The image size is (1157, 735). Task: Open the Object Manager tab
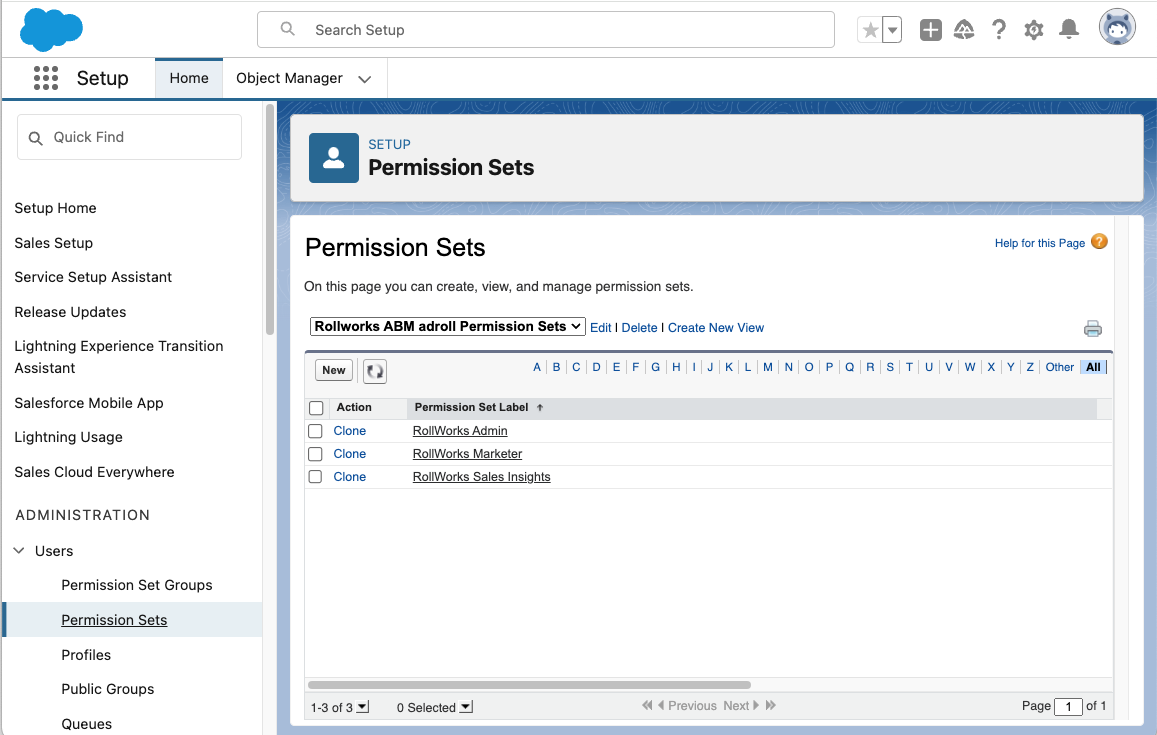pos(289,78)
